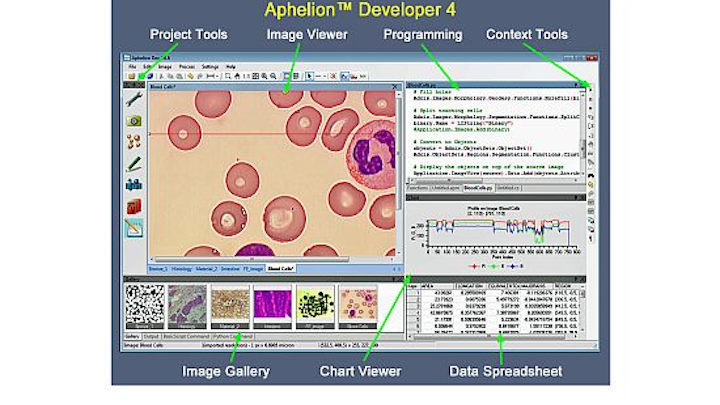This screenshot has width=720, height=405.
Task: Switch to the Material_2 image tab
Action: pos(206,269)
